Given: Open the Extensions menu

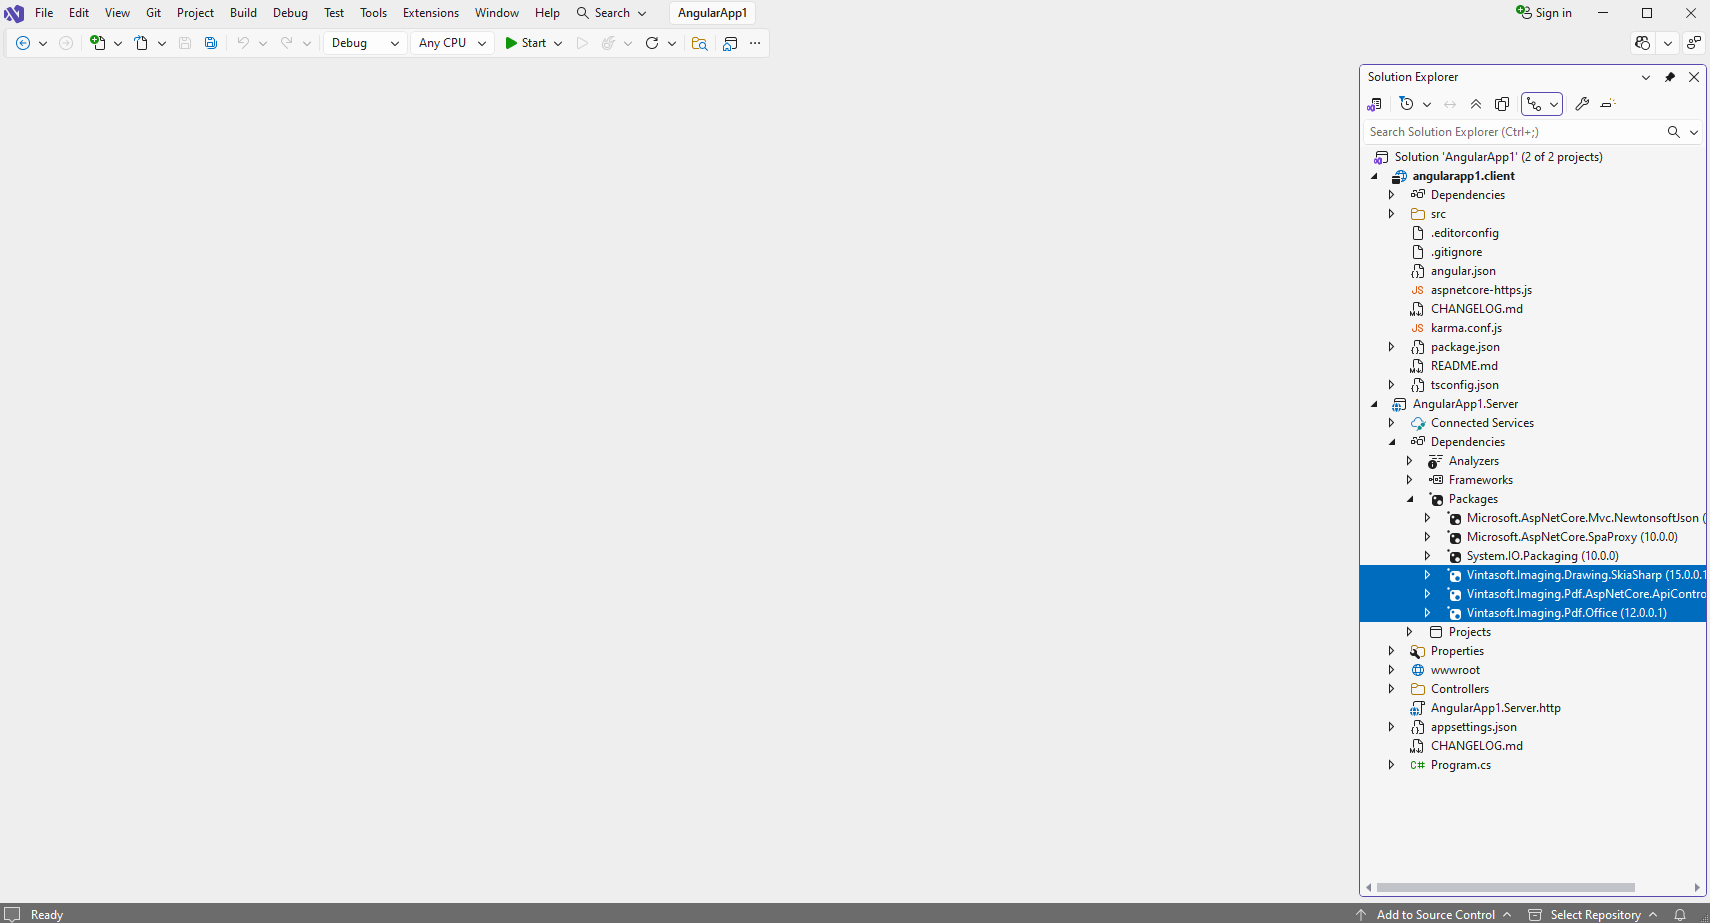Looking at the screenshot, I should (430, 13).
